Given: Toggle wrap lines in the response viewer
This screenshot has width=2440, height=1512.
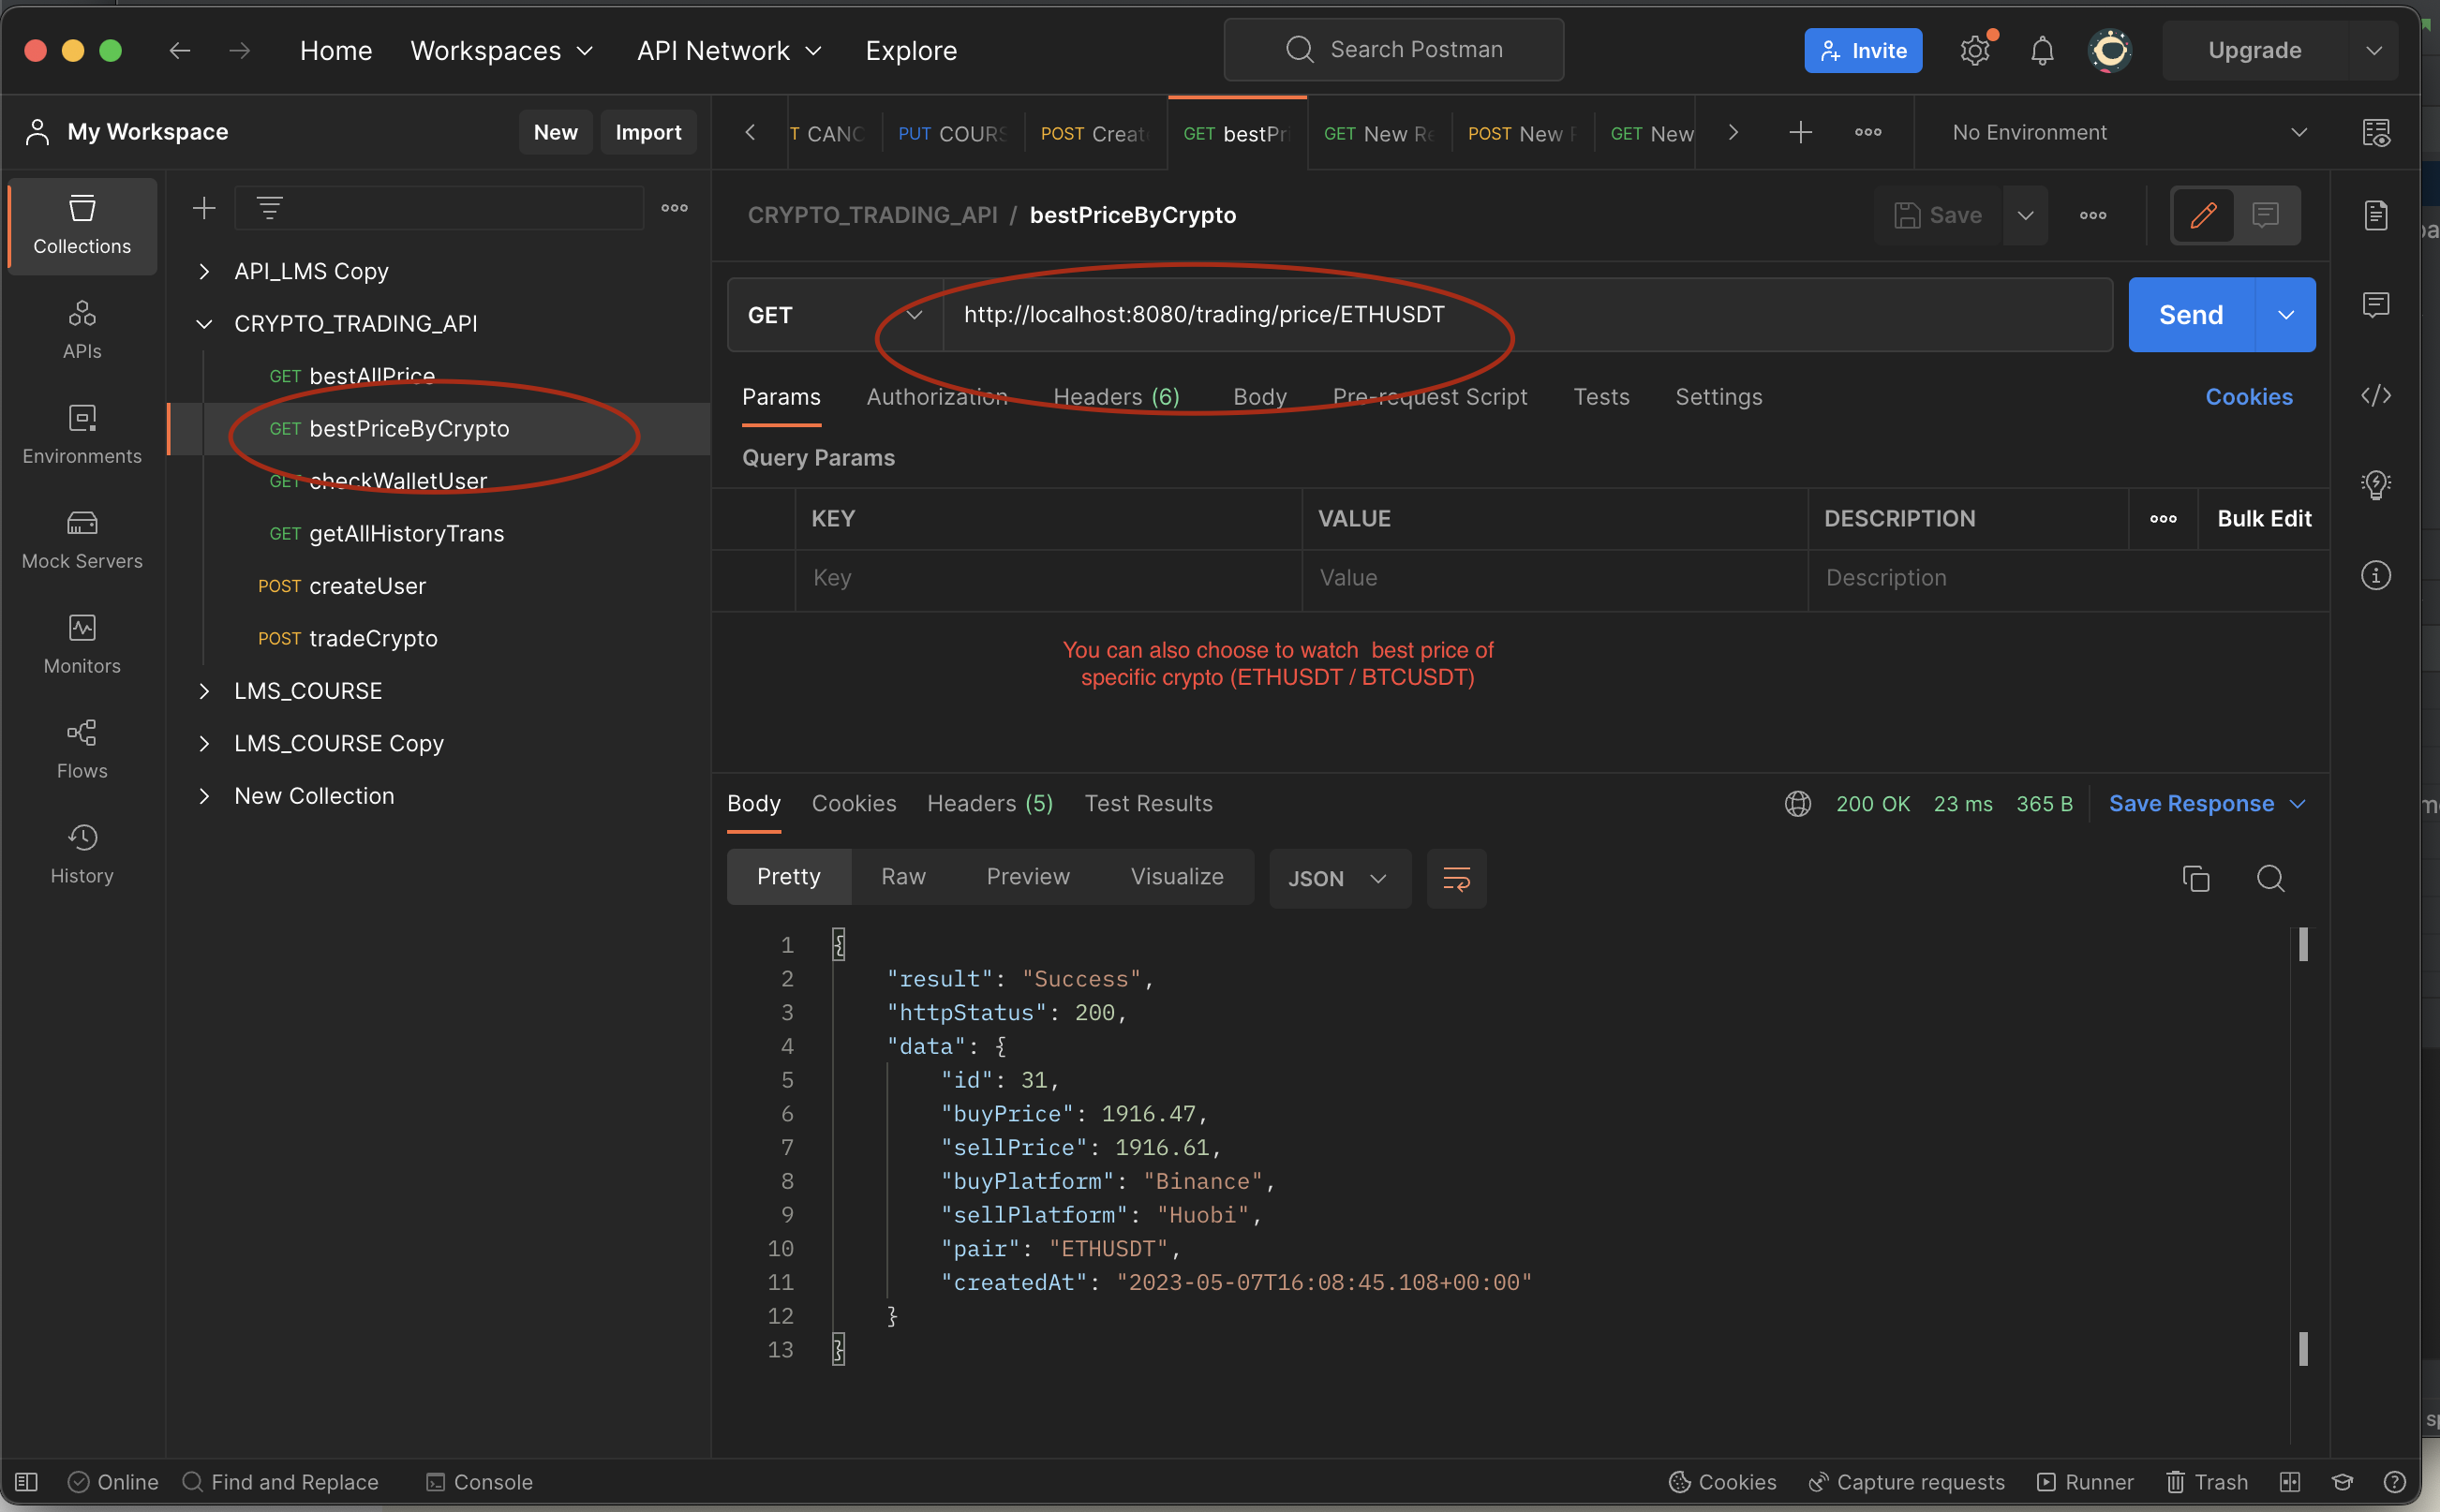Looking at the screenshot, I should coord(1456,879).
